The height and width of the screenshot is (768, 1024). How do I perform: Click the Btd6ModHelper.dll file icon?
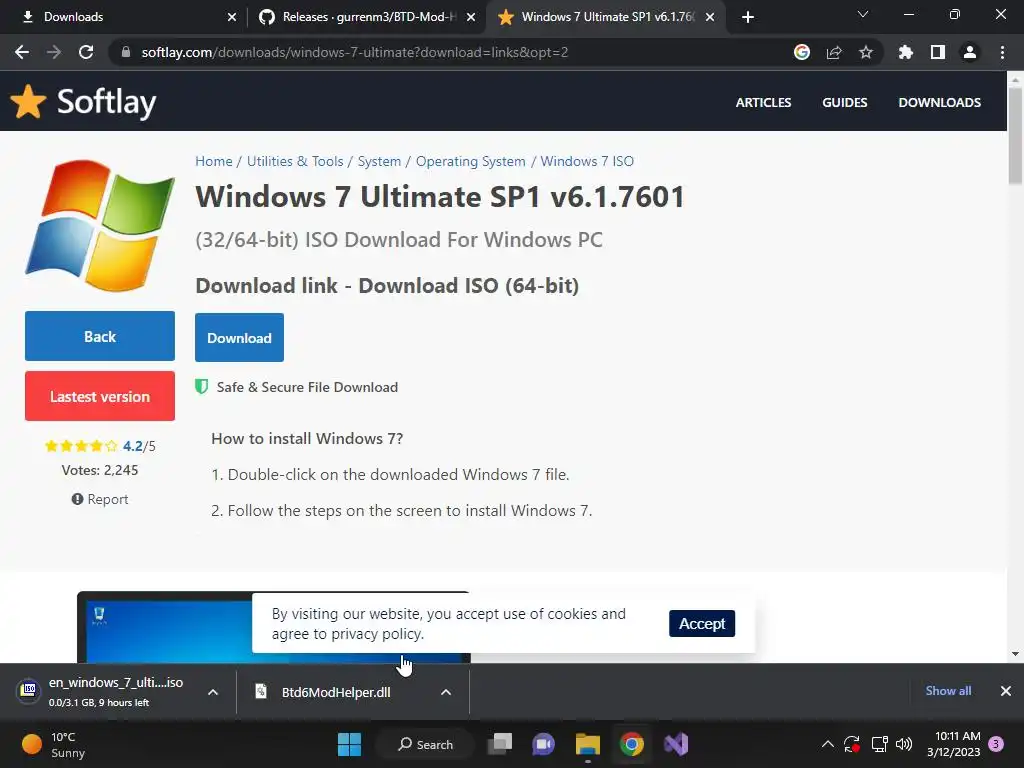point(261,691)
